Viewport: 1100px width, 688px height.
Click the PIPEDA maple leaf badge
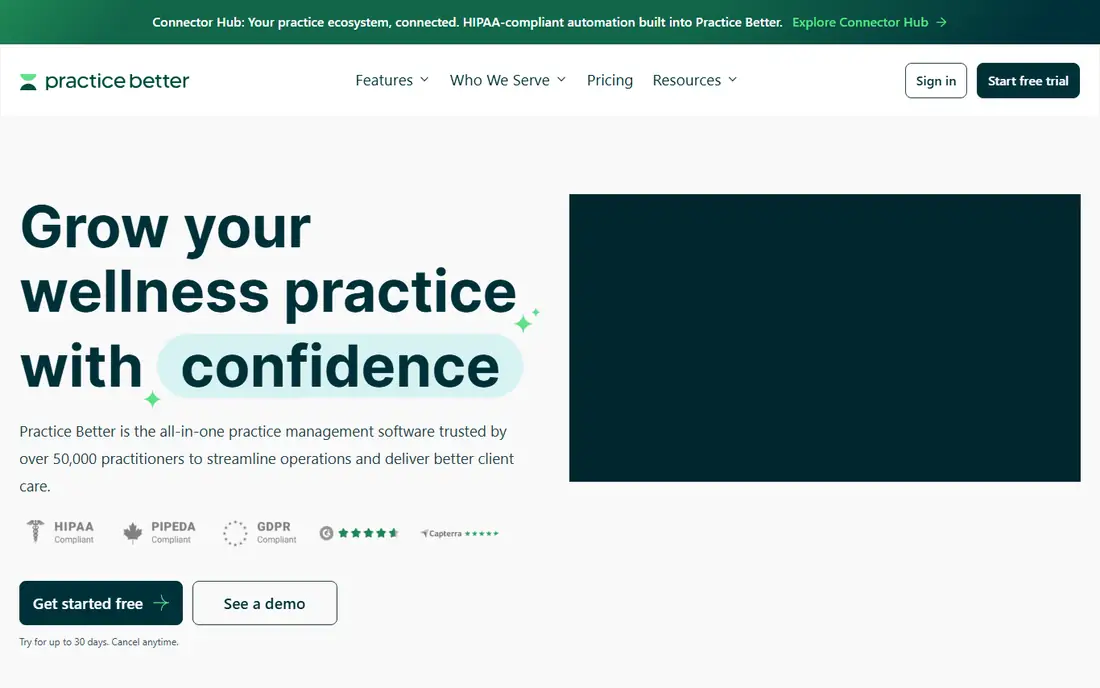point(159,532)
